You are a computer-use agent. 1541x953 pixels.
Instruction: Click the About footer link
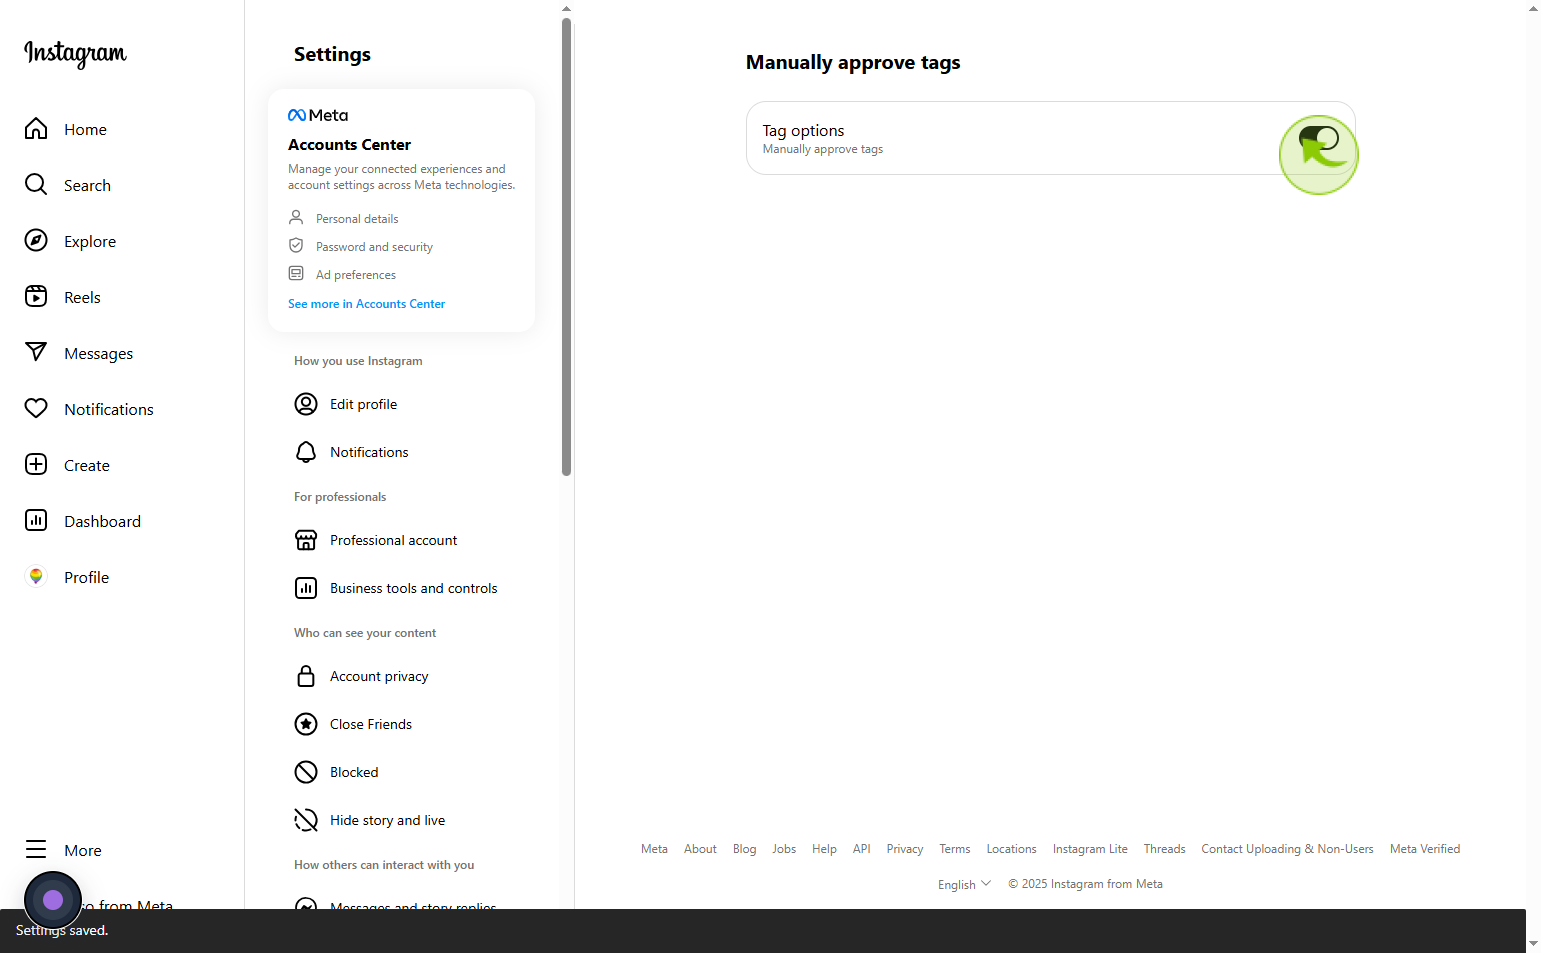click(700, 849)
